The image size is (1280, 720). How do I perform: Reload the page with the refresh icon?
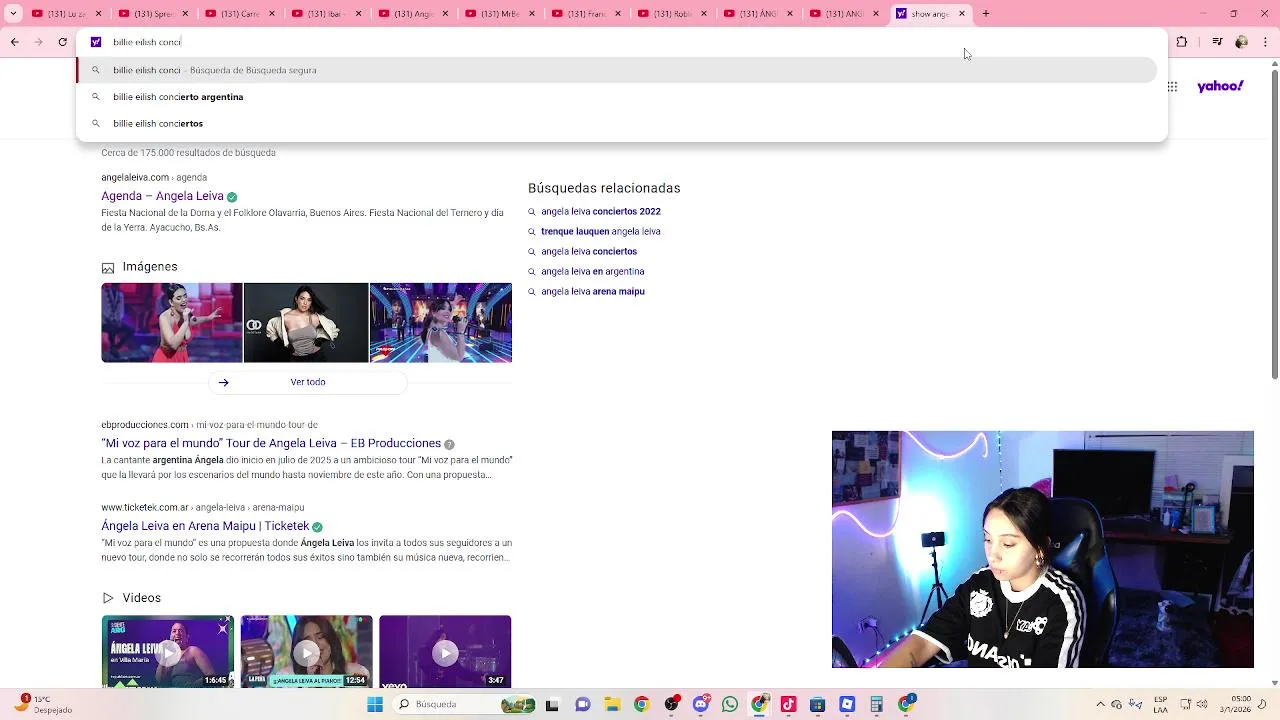[63, 42]
